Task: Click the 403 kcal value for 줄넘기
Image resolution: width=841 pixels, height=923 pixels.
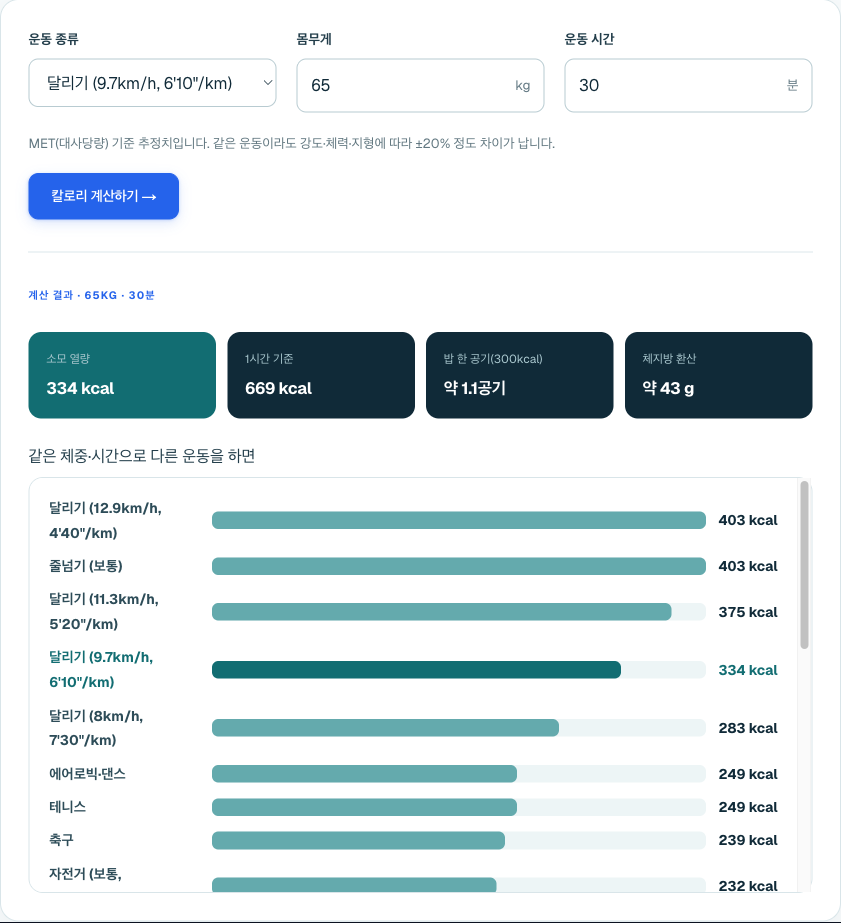Action: click(x=748, y=566)
